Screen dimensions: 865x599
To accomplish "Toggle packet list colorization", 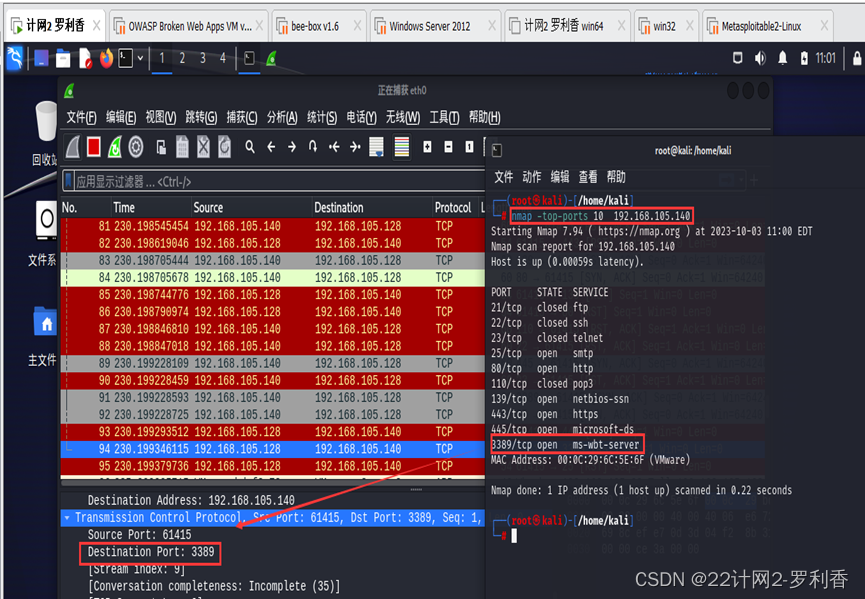I will click(x=402, y=148).
